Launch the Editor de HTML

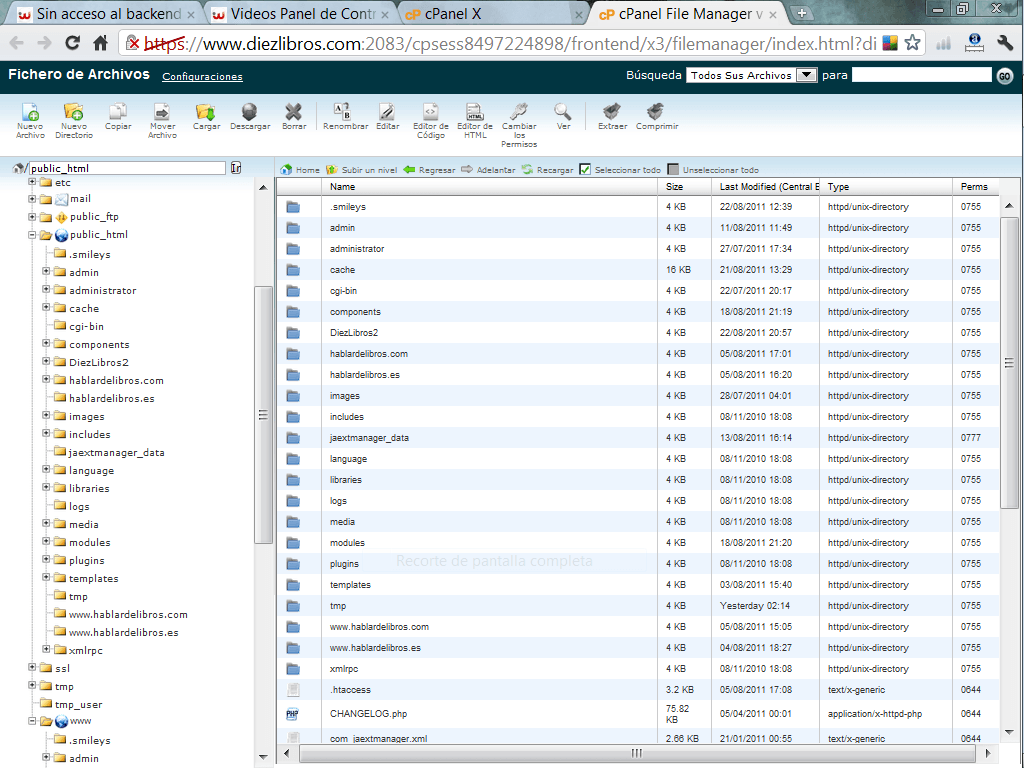tap(475, 121)
